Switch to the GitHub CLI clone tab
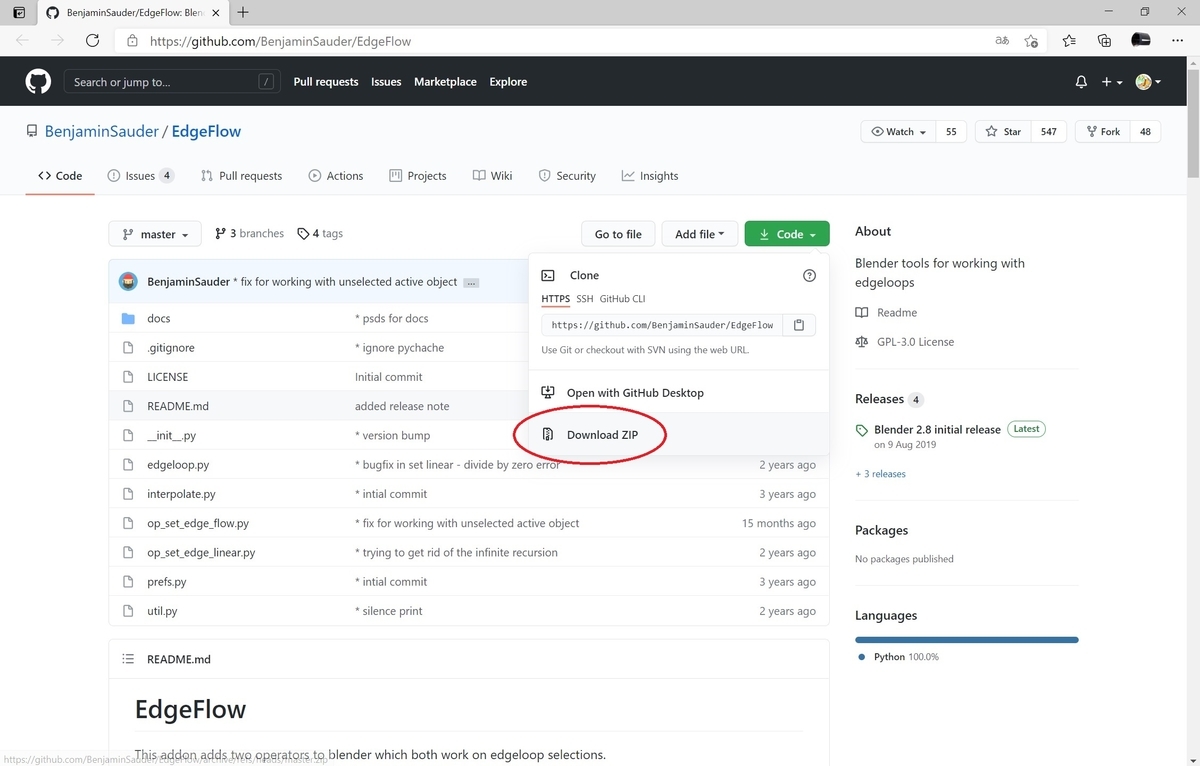 pyautogui.click(x=622, y=299)
